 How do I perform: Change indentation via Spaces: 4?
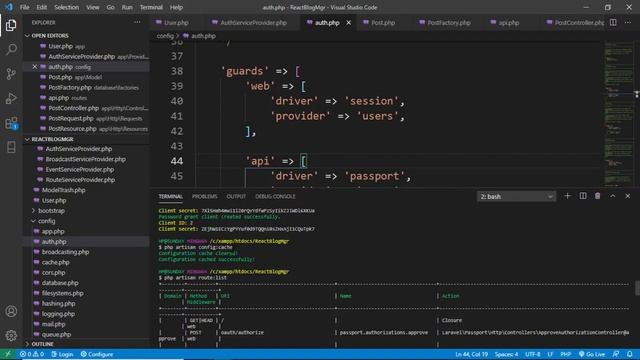[x=506, y=354]
